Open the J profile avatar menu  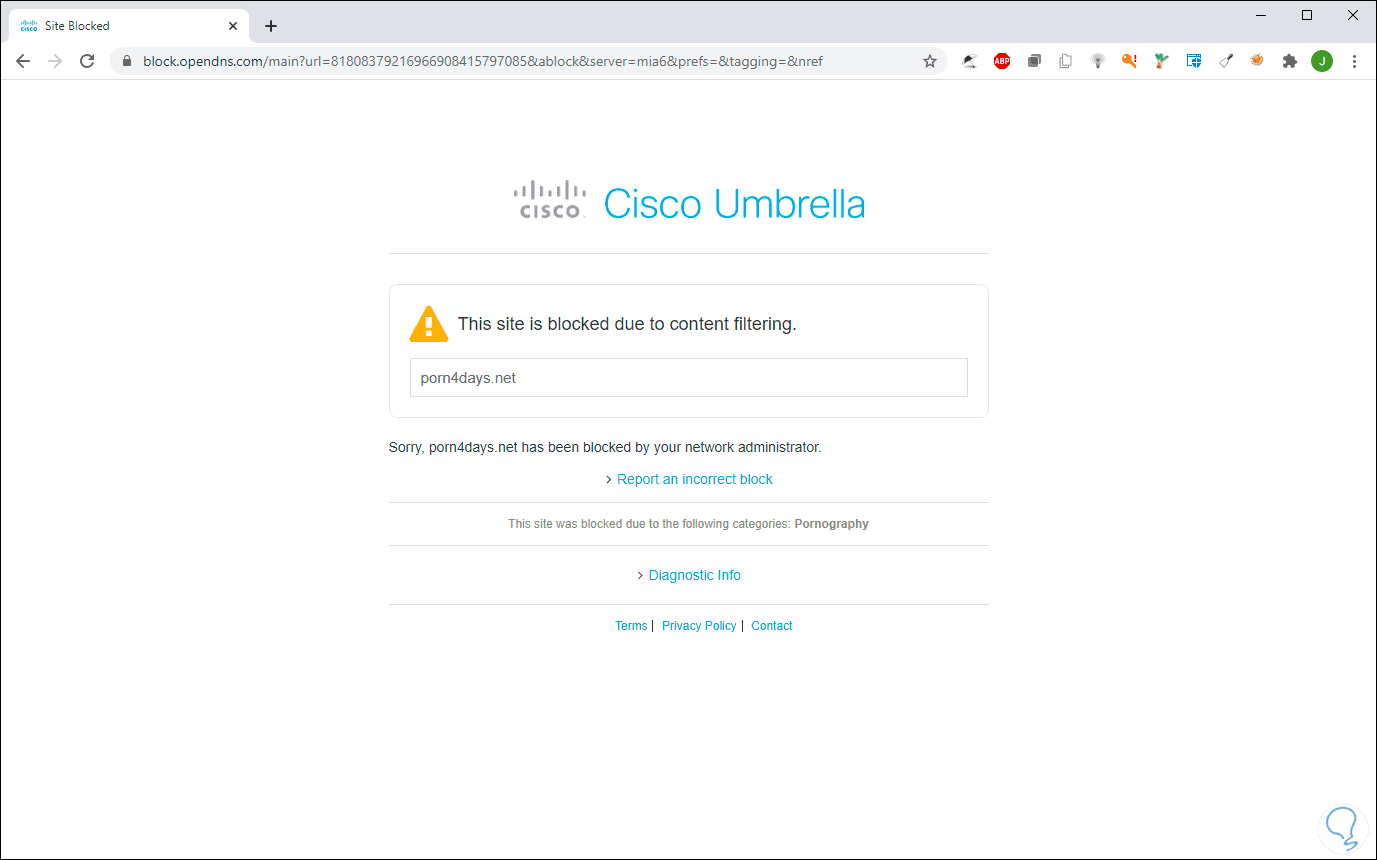tap(1322, 61)
